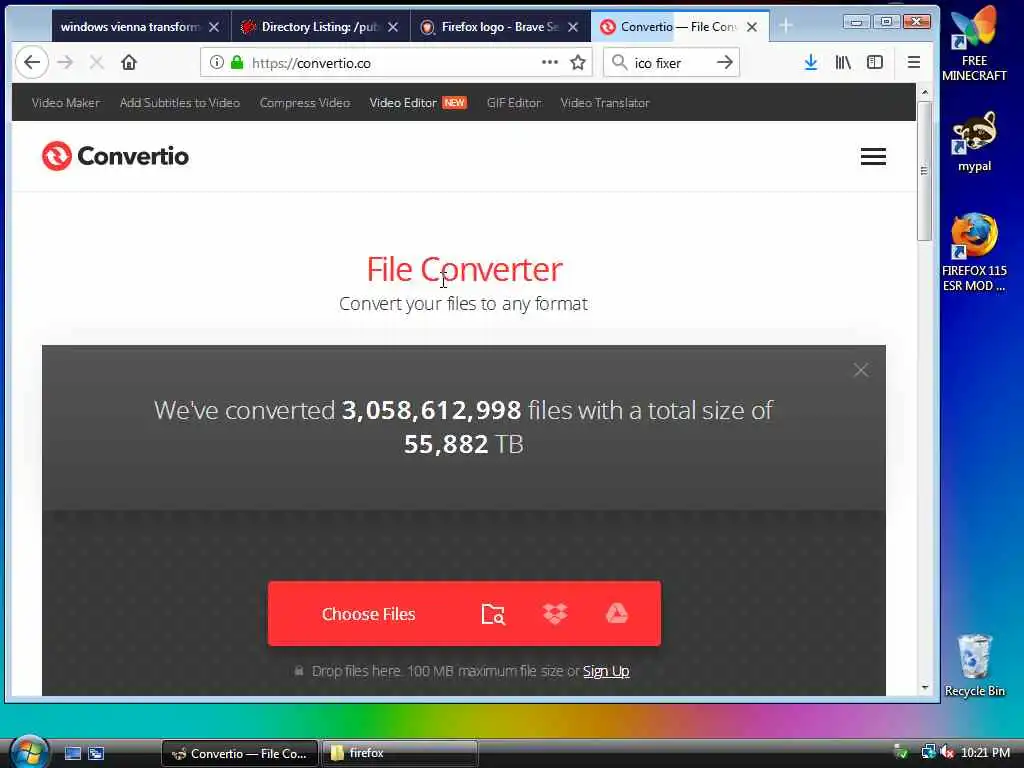Bookmark this page with the star icon

[578, 63]
